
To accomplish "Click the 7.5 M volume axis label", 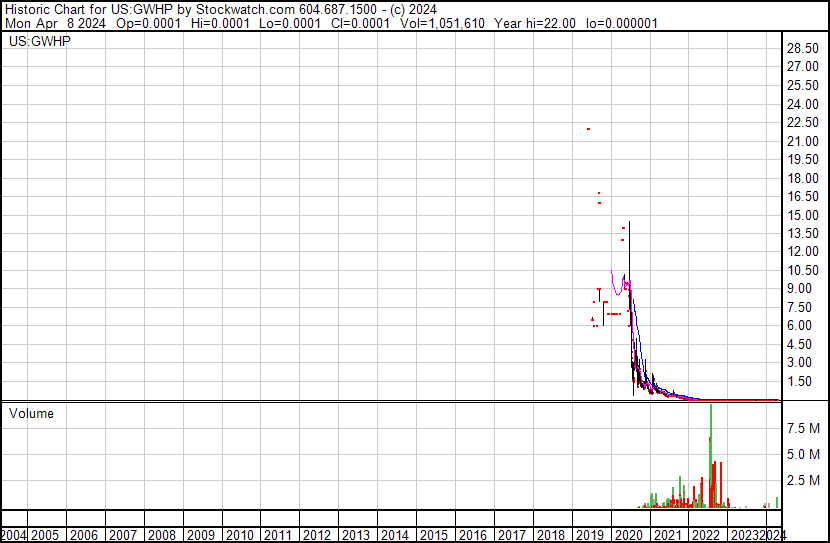I will (x=804, y=428).
